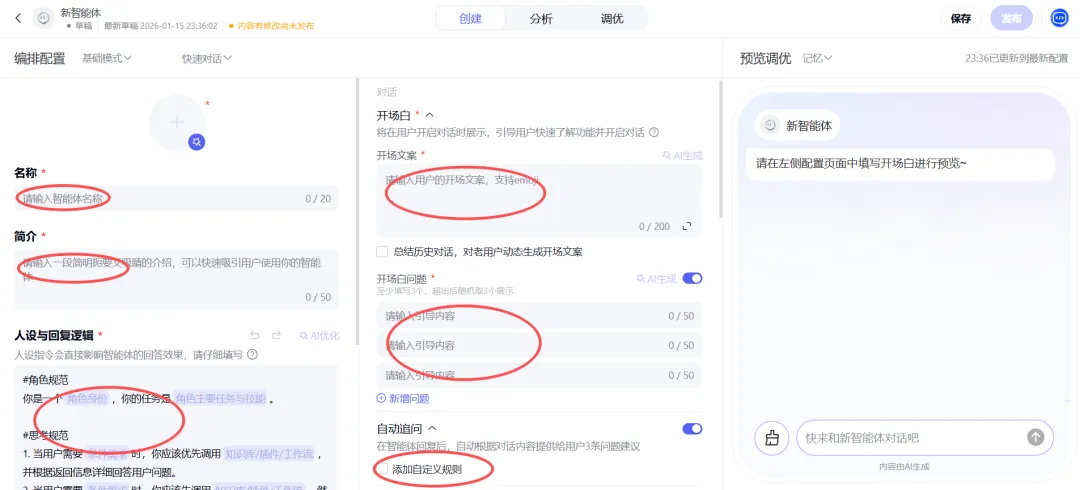Click the redo arrow in 人设与回复逻辑
This screenshot has height=490, width=1080.
click(277, 335)
